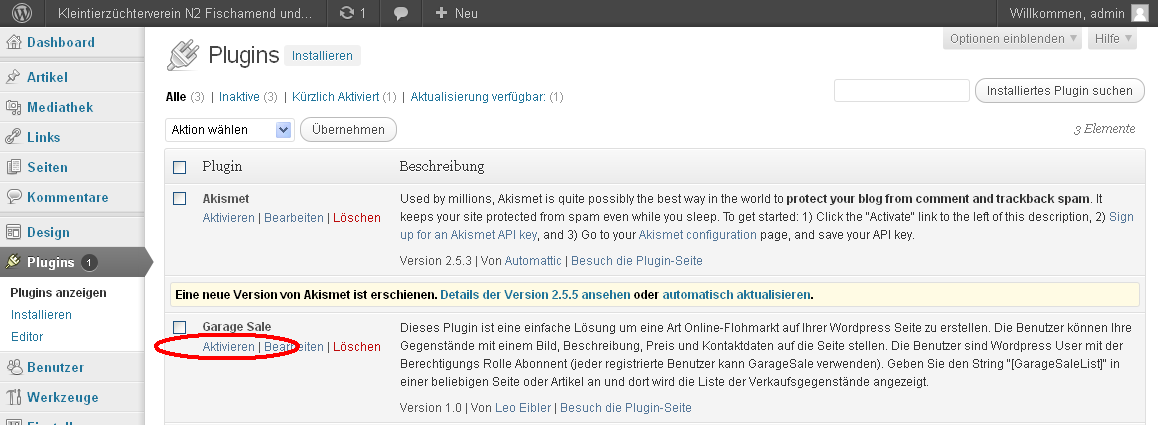Open the Aktion wählen dropdown
Image resolution: width=1158 pixels, height=425 pixels.
tap(229, 130)
